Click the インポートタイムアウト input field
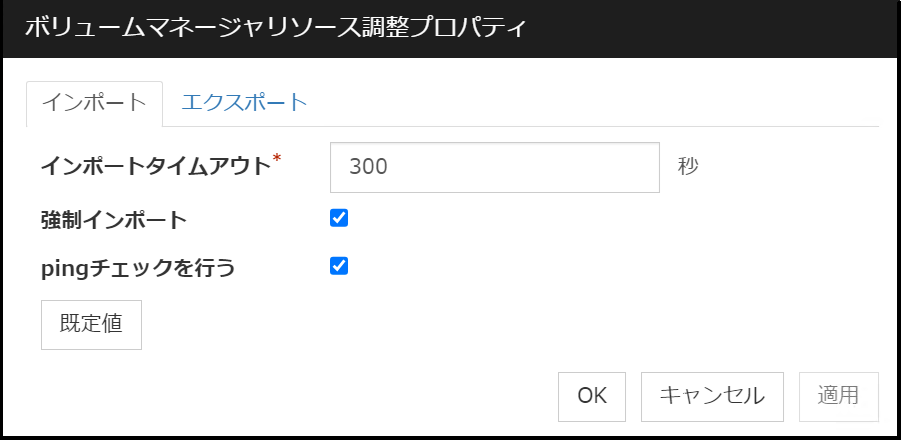The image size is (901, 440). (494, 167)
